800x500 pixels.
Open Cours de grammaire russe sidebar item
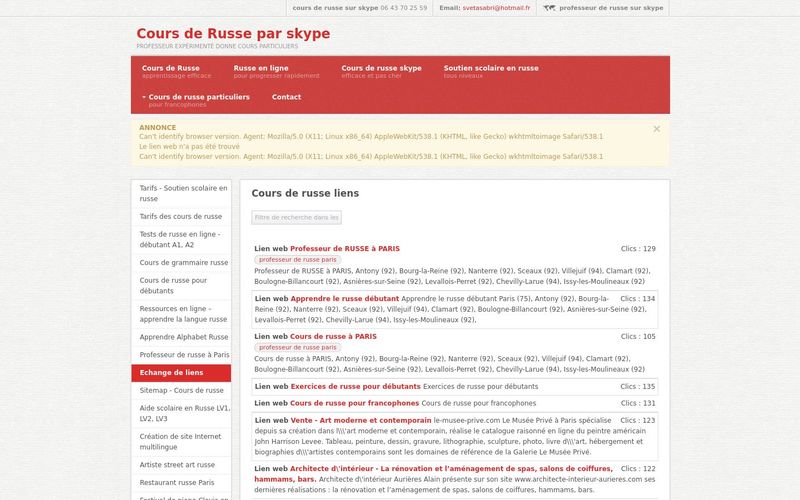click(x=181, y=262)
